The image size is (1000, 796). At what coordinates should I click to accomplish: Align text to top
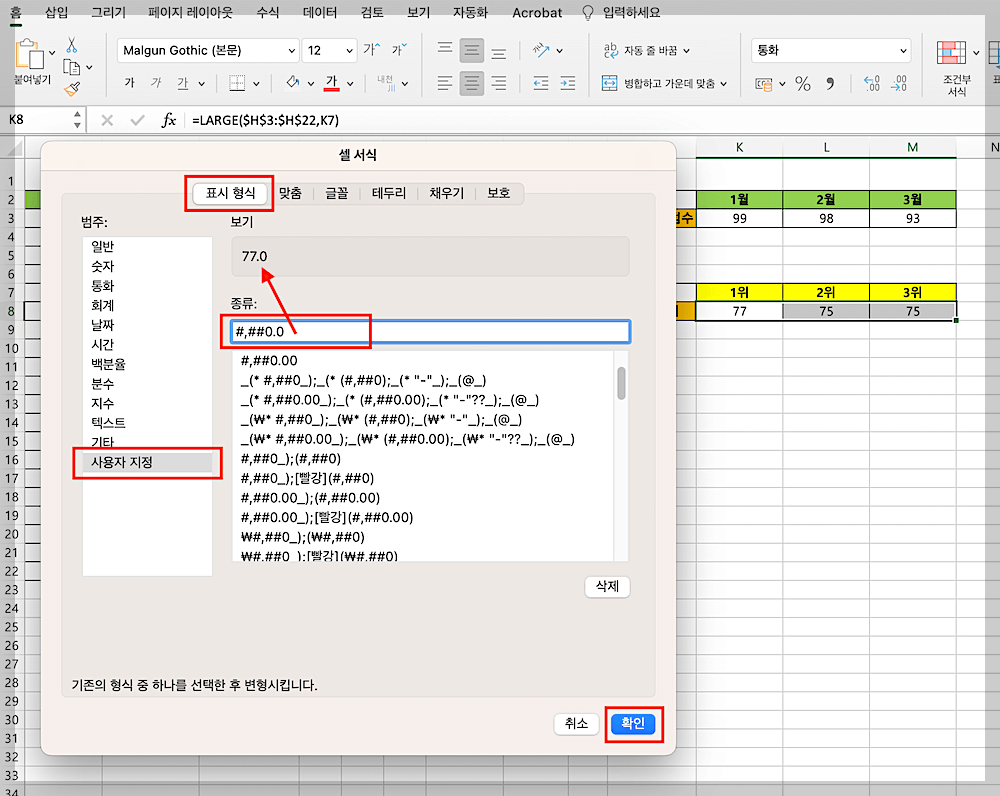tap(445, 50)
